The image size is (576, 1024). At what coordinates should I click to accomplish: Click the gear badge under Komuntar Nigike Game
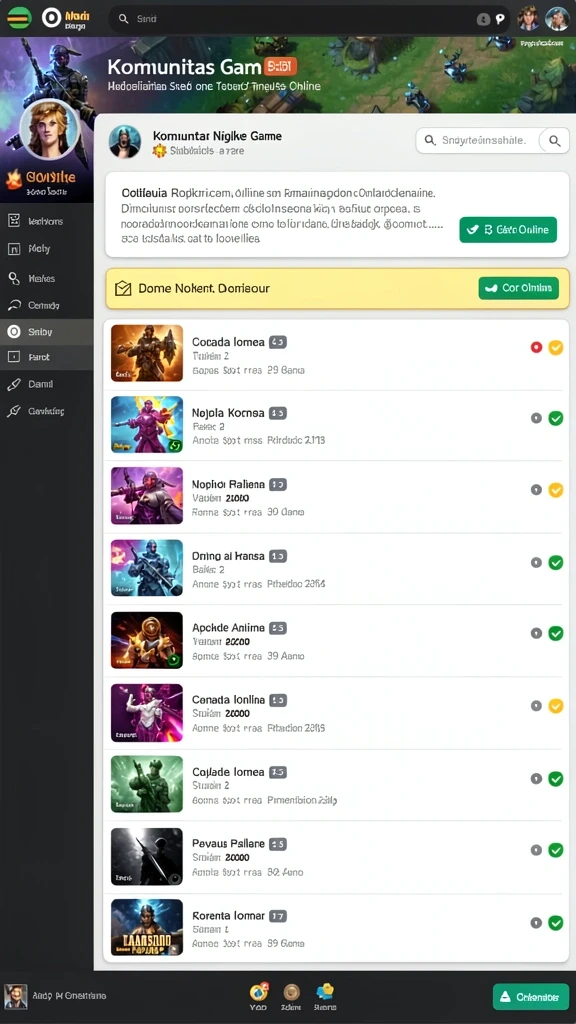[159, 151]
